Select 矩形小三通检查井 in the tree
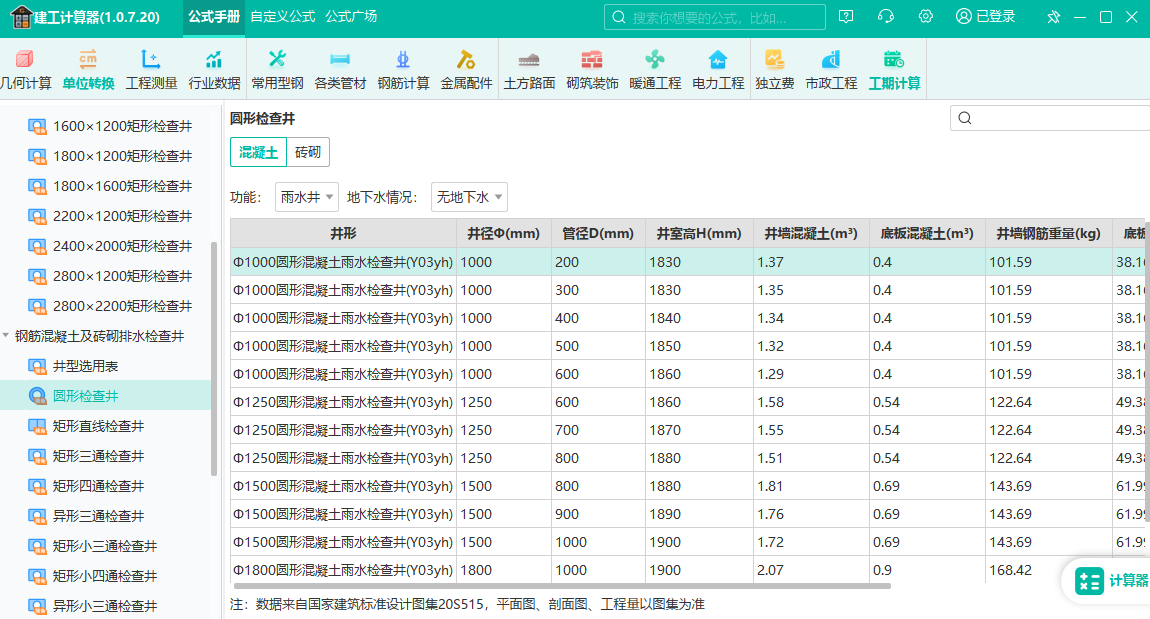Viewport: 1150px width, 619px height. click(105, 546)
